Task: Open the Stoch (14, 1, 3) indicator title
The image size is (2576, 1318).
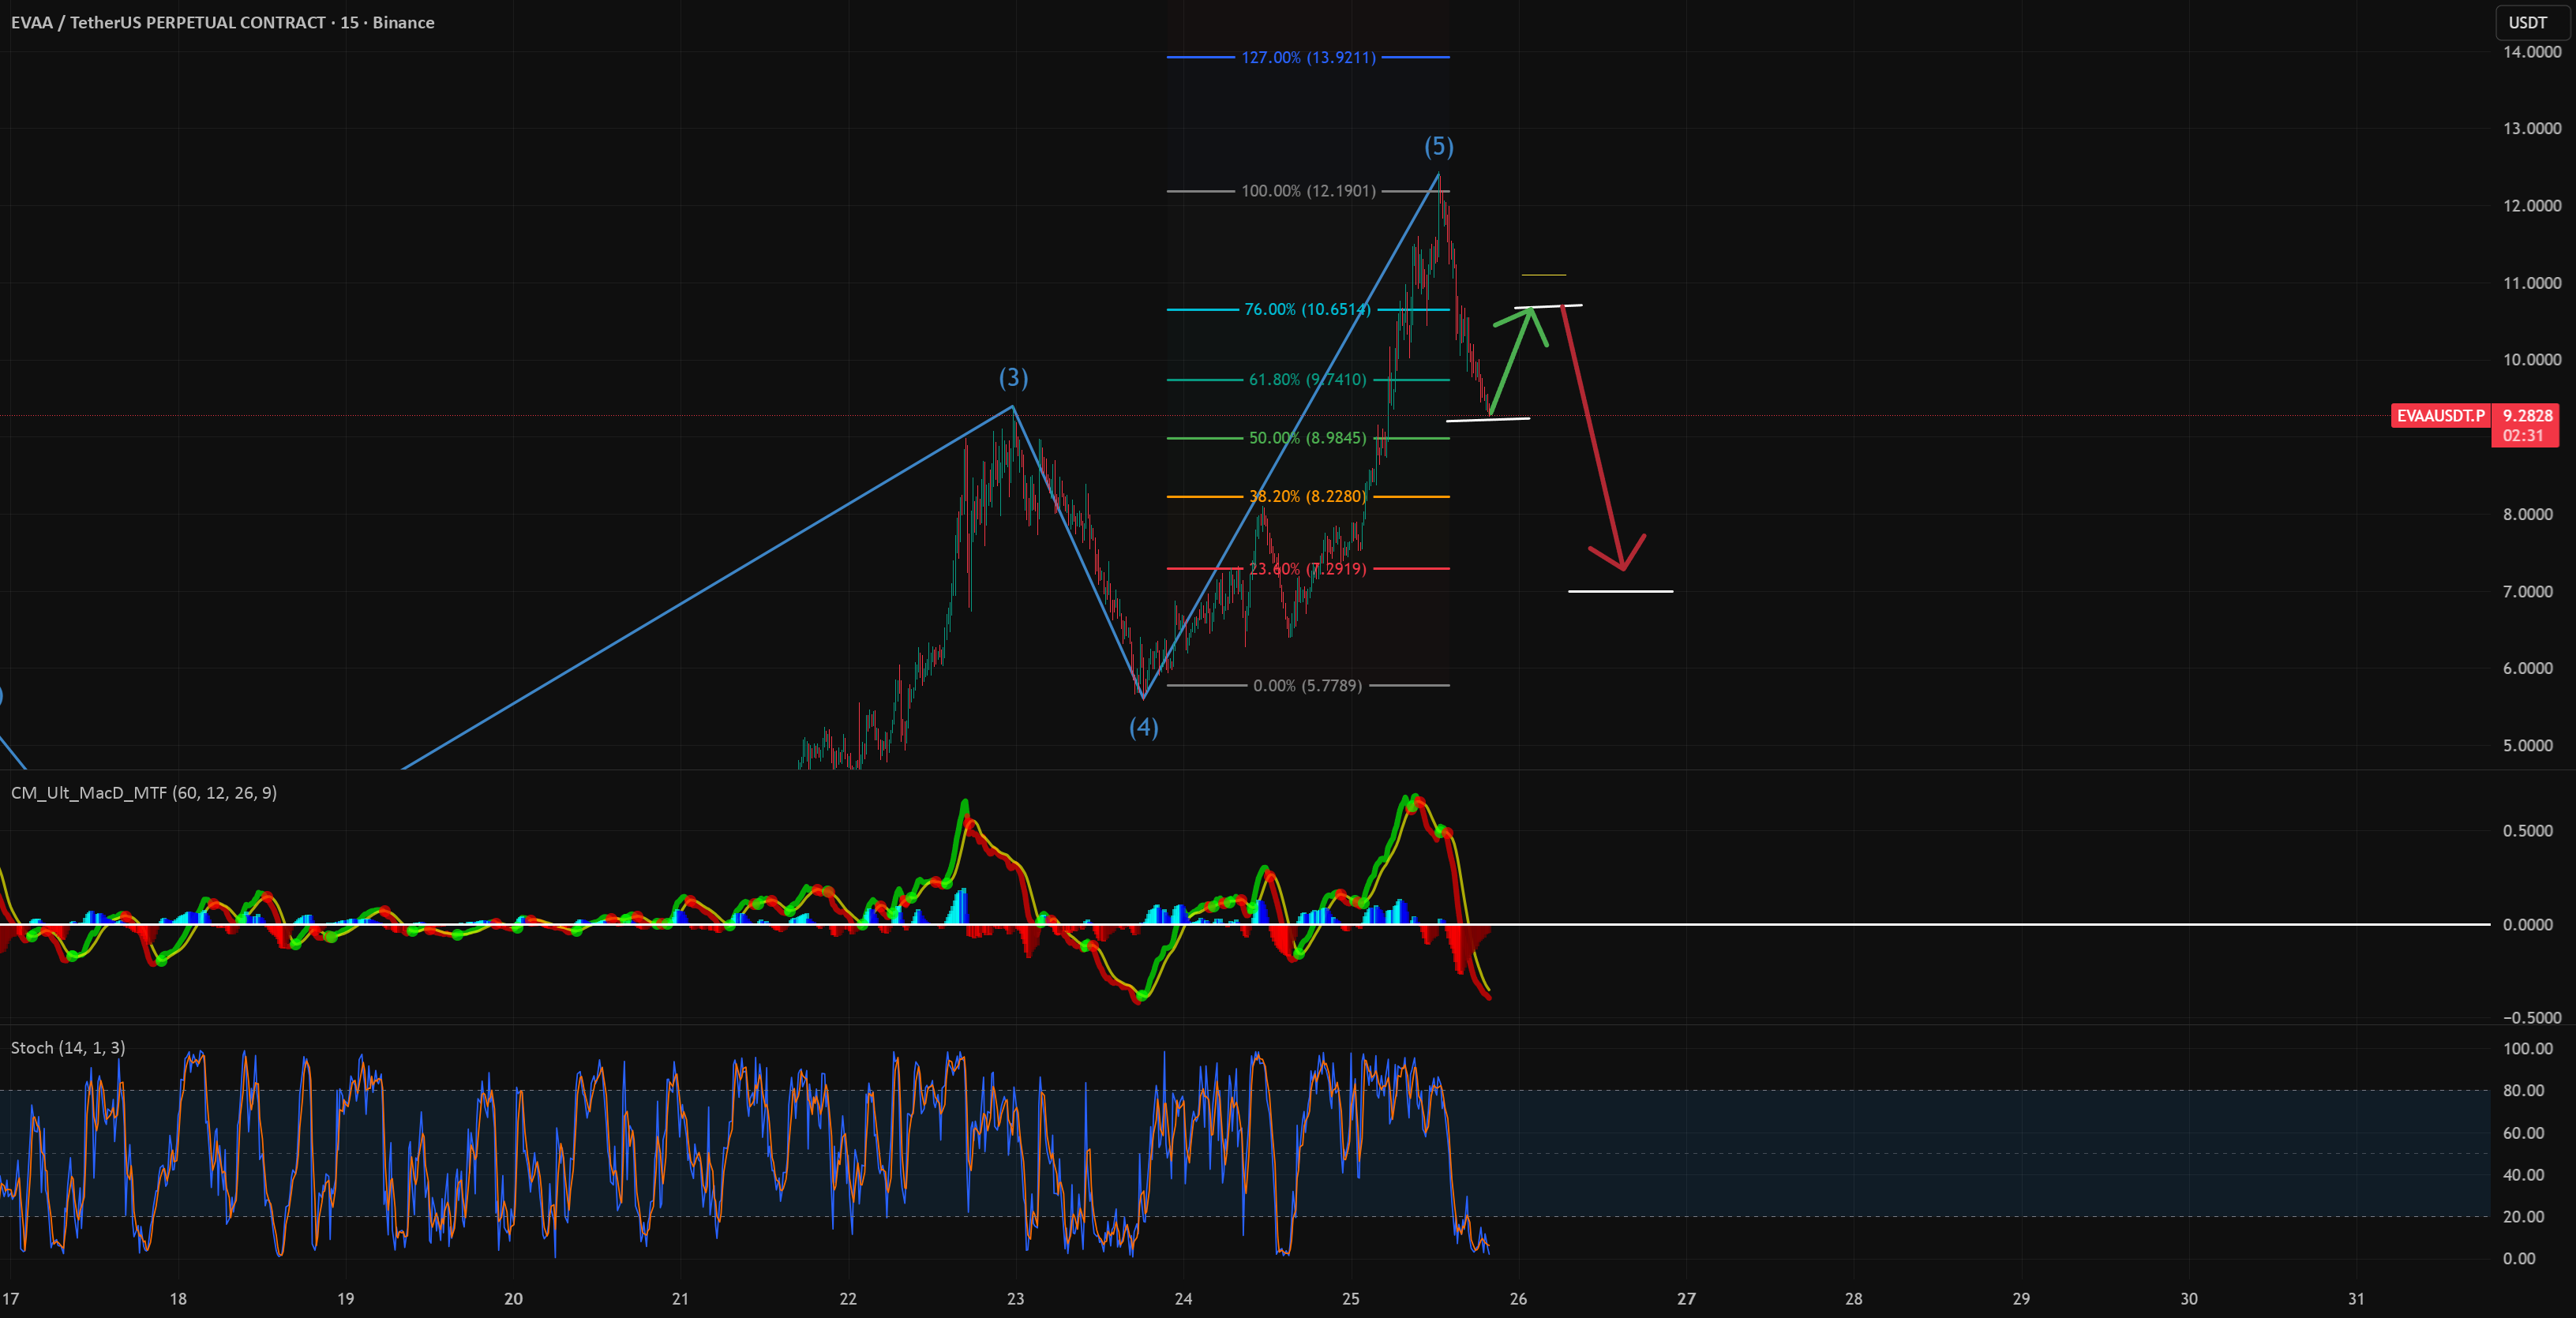Action: [x=68, y=1048]
